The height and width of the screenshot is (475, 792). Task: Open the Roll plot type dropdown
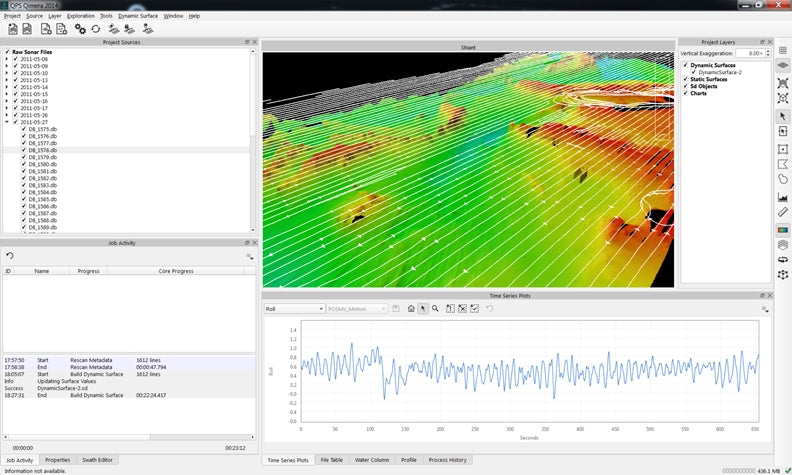294,309
